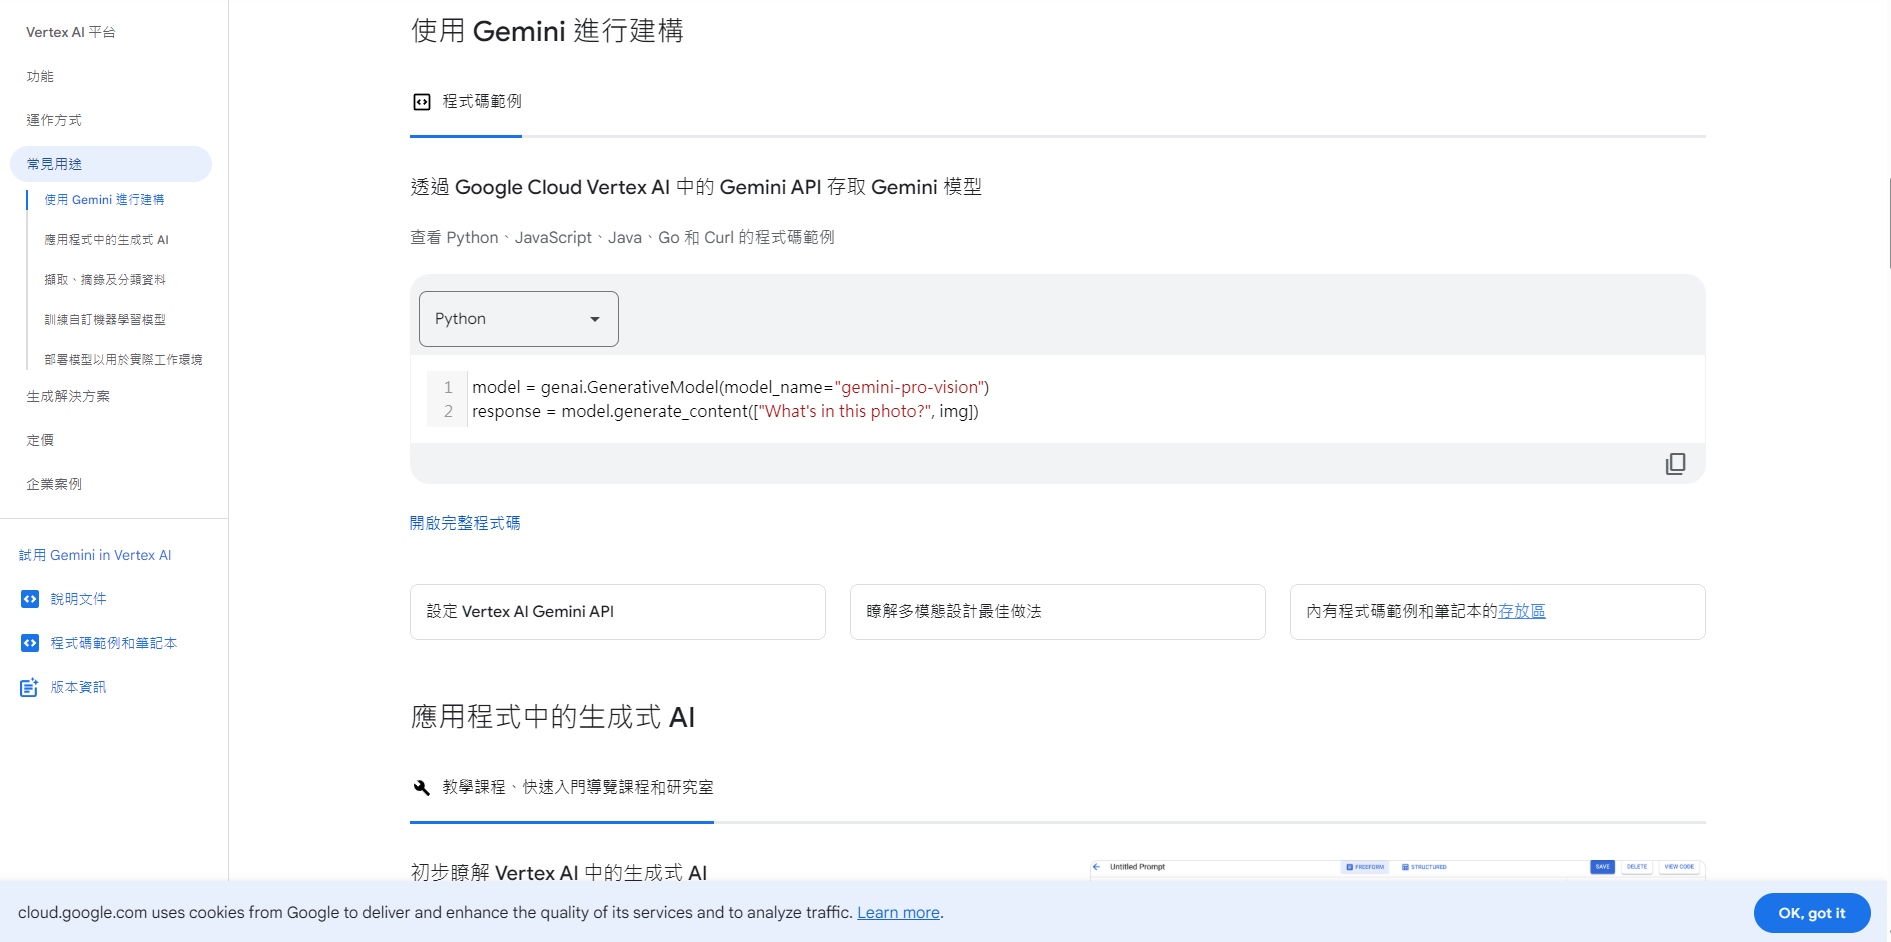Image resolution: width=1891 pixels, height=942 pixels.
Task: Open the Python language dropdown
Action: click(518, 319)
